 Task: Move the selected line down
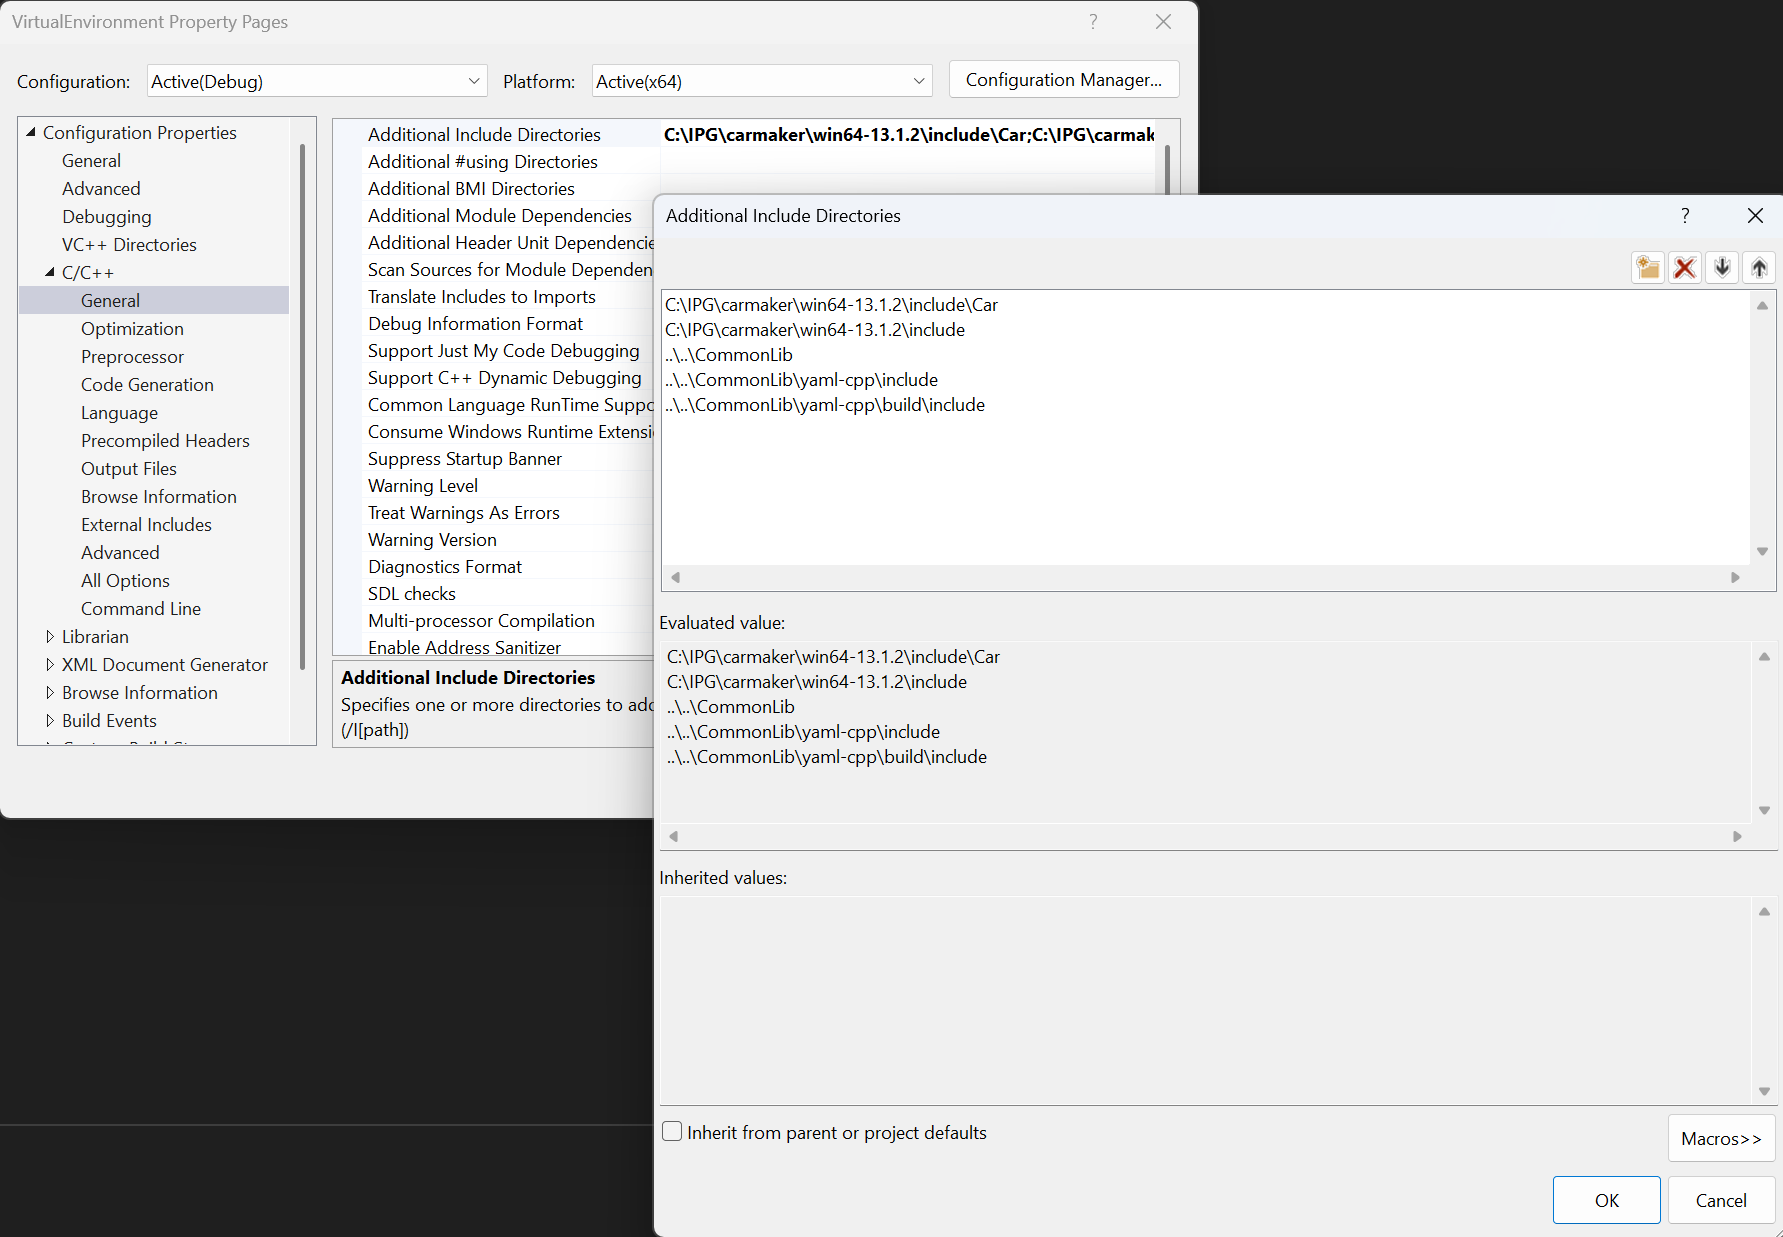click(1722, 268)
